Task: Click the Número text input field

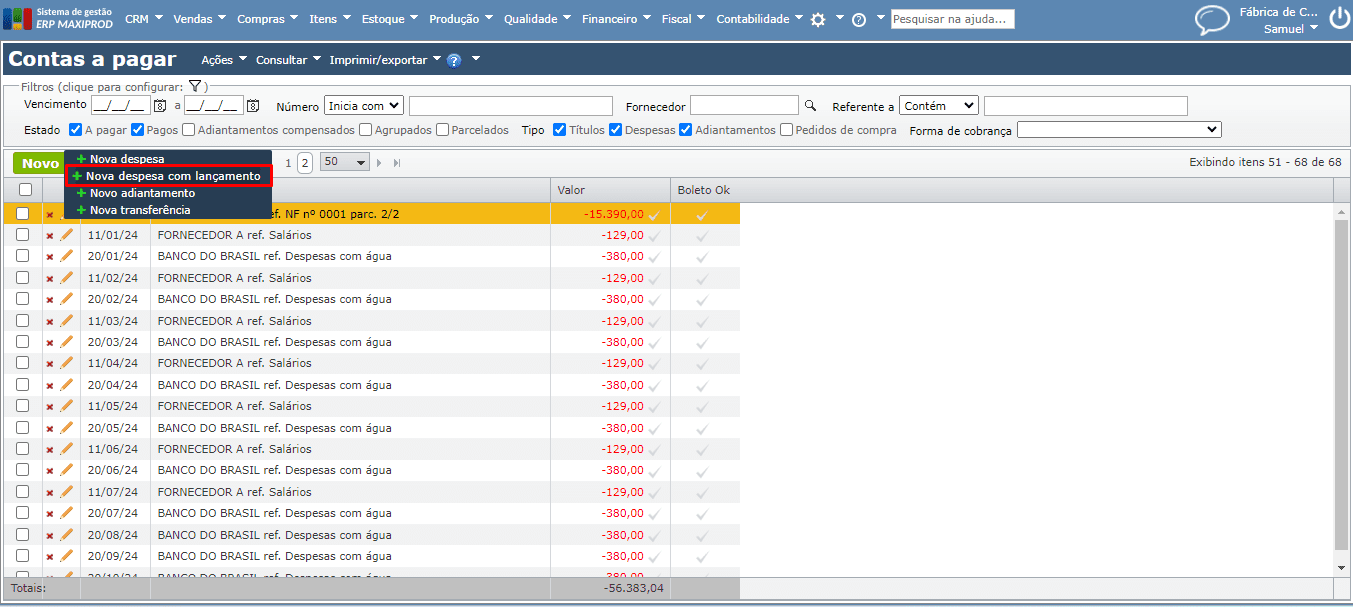Action: pos(510,106)
